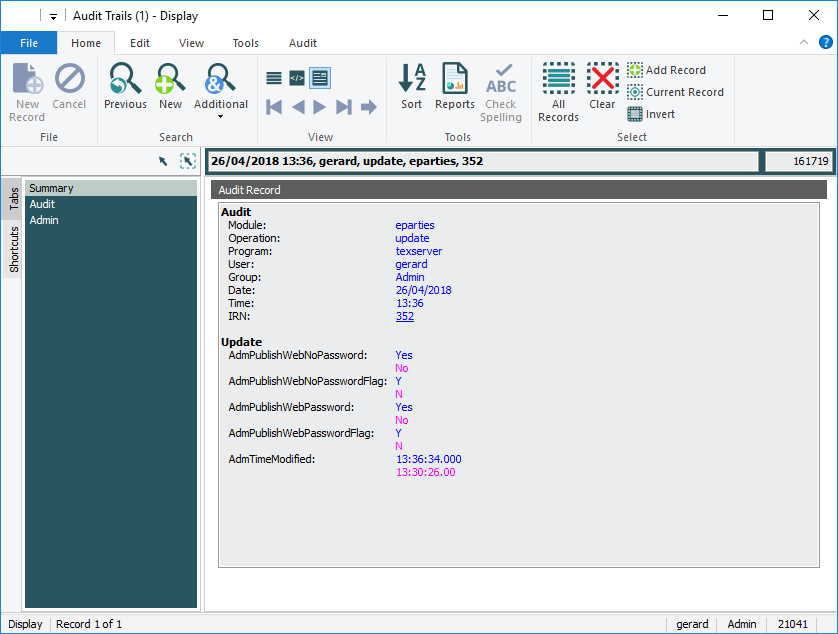Open the Audit ribbon tab
Image resolution: width=838 pixels, height=634 pixels.
(x=303, y=43)
